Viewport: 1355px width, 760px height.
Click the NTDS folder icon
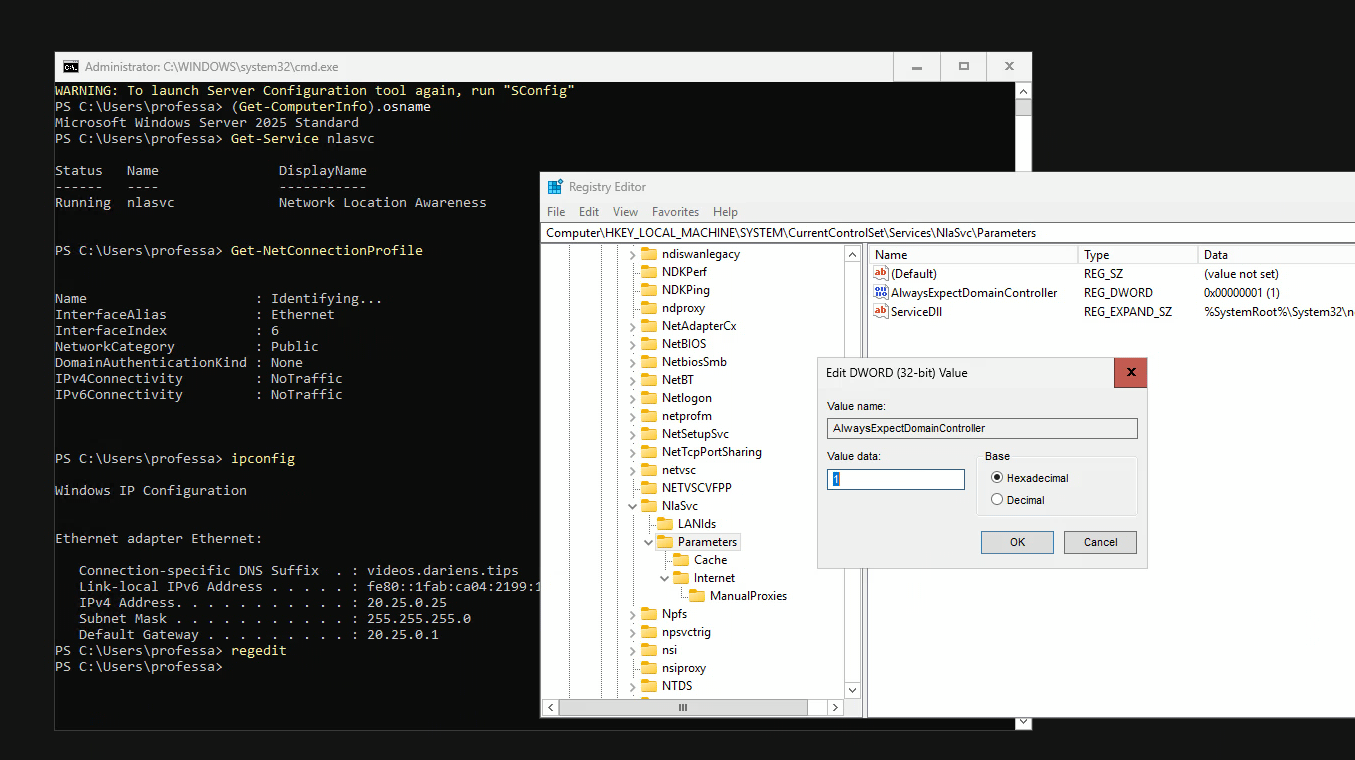click(649, 686)
